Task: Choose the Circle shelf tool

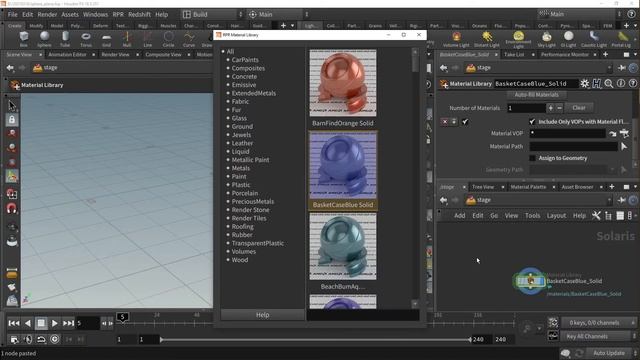Action: (x=168, y=39)
